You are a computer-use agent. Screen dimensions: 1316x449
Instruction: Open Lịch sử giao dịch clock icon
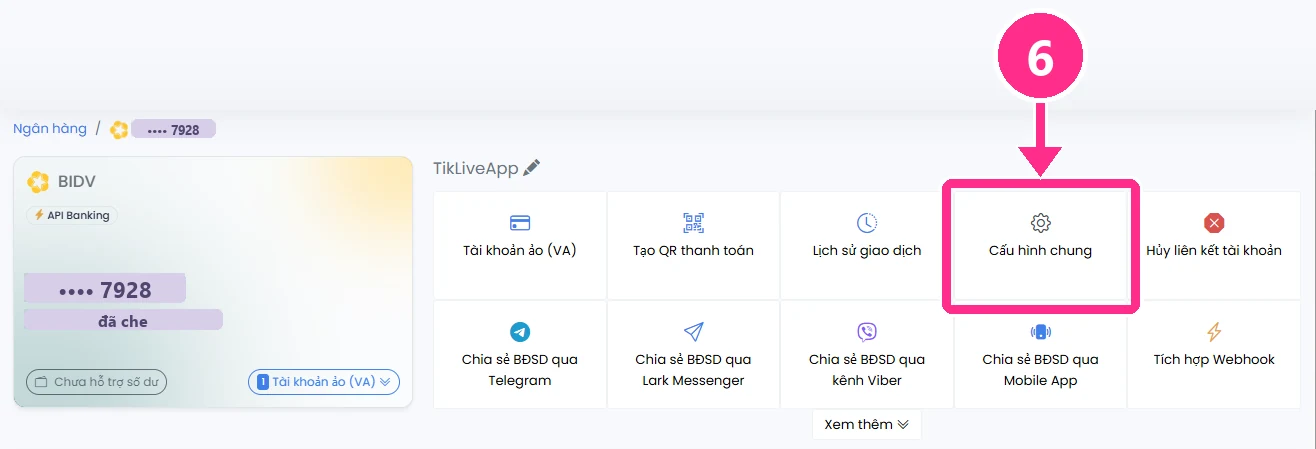tap(867, 223)
